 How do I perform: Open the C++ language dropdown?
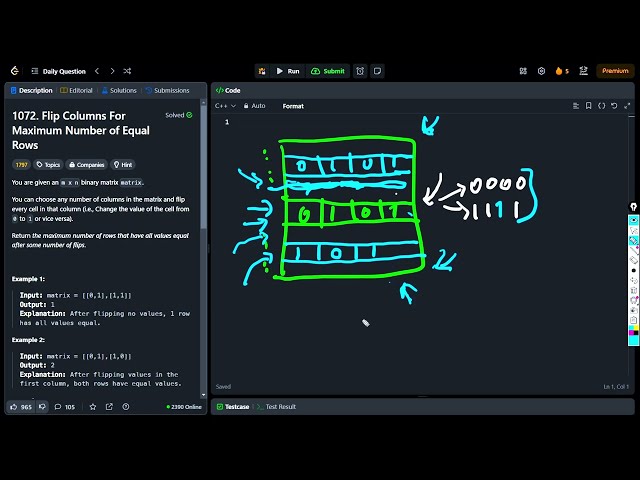point(225,105)
